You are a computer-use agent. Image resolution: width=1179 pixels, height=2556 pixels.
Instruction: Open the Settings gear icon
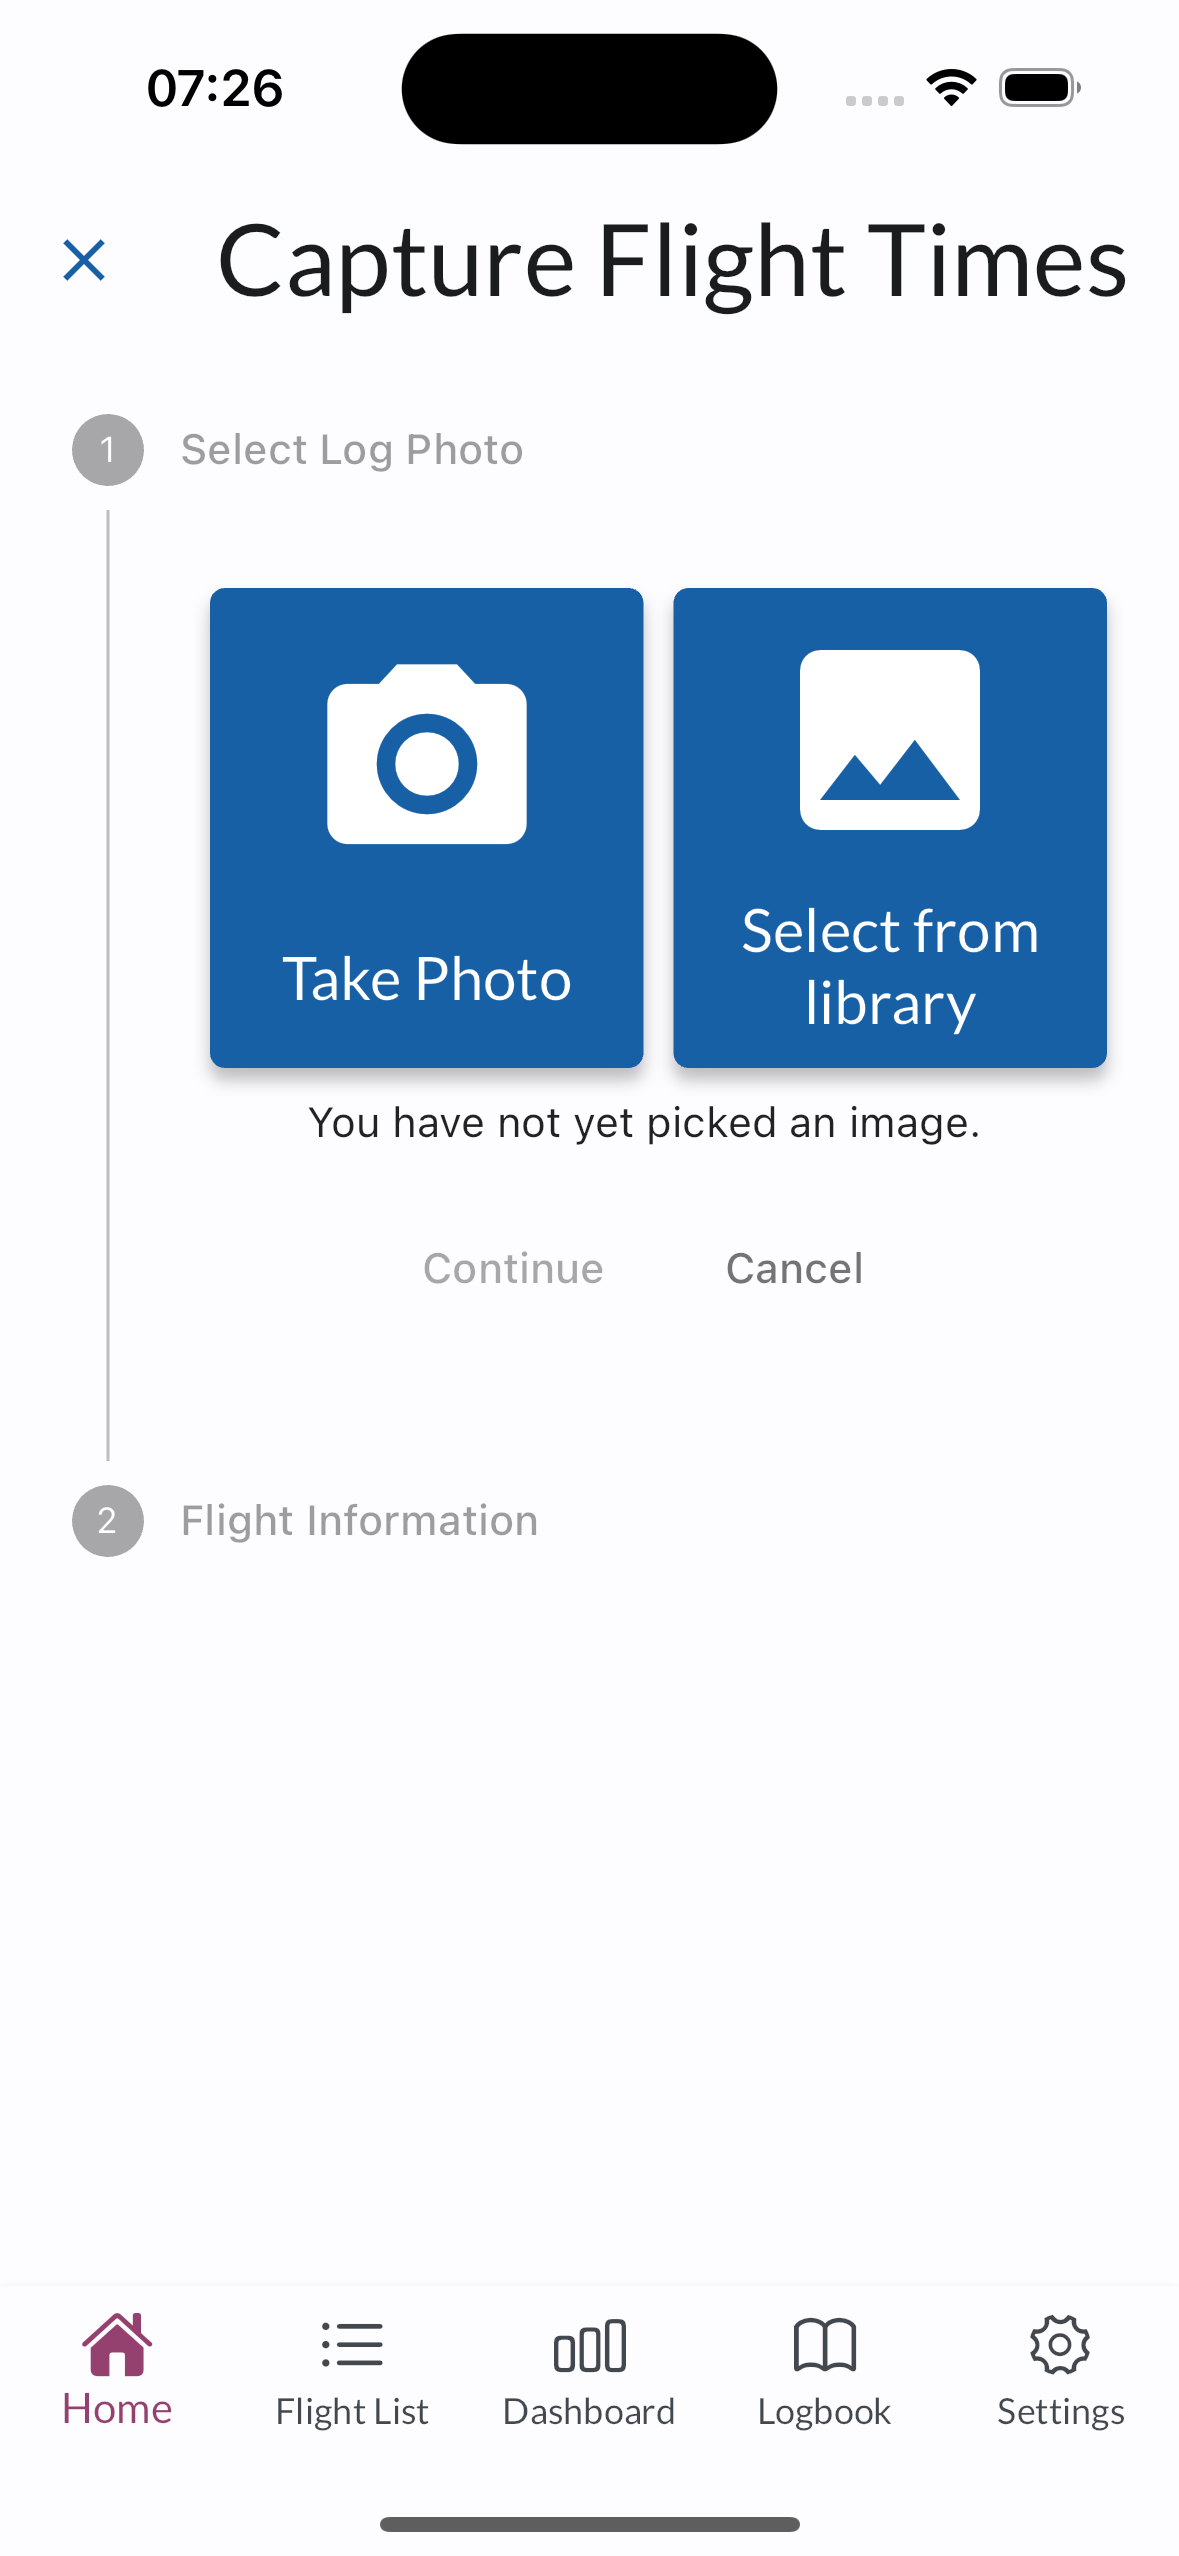pos(1060,2344)
